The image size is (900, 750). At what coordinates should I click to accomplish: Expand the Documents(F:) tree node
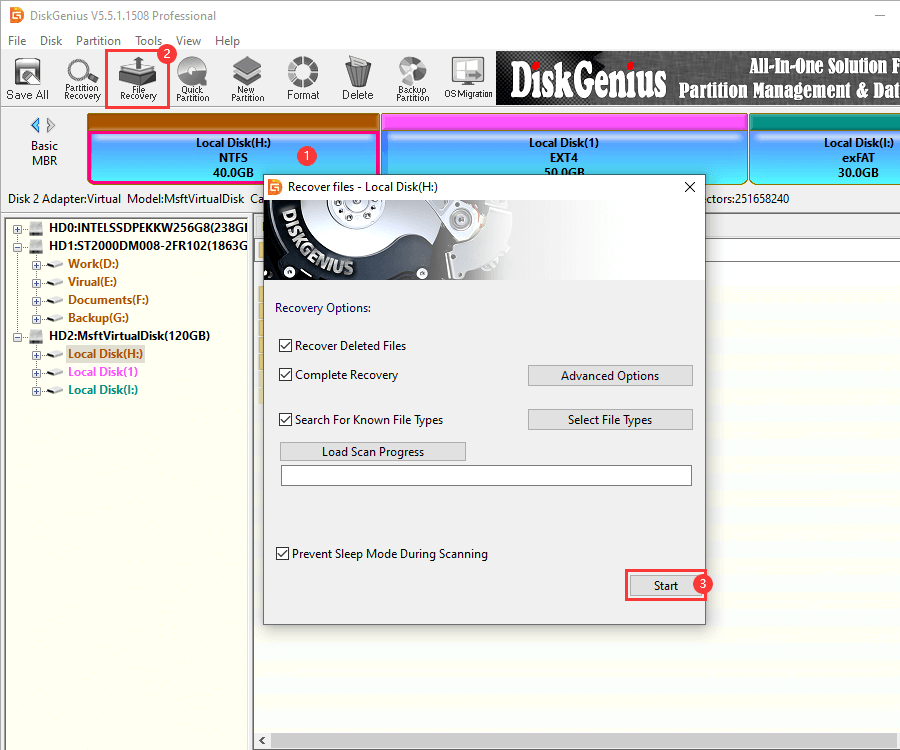tap(36, 301)
